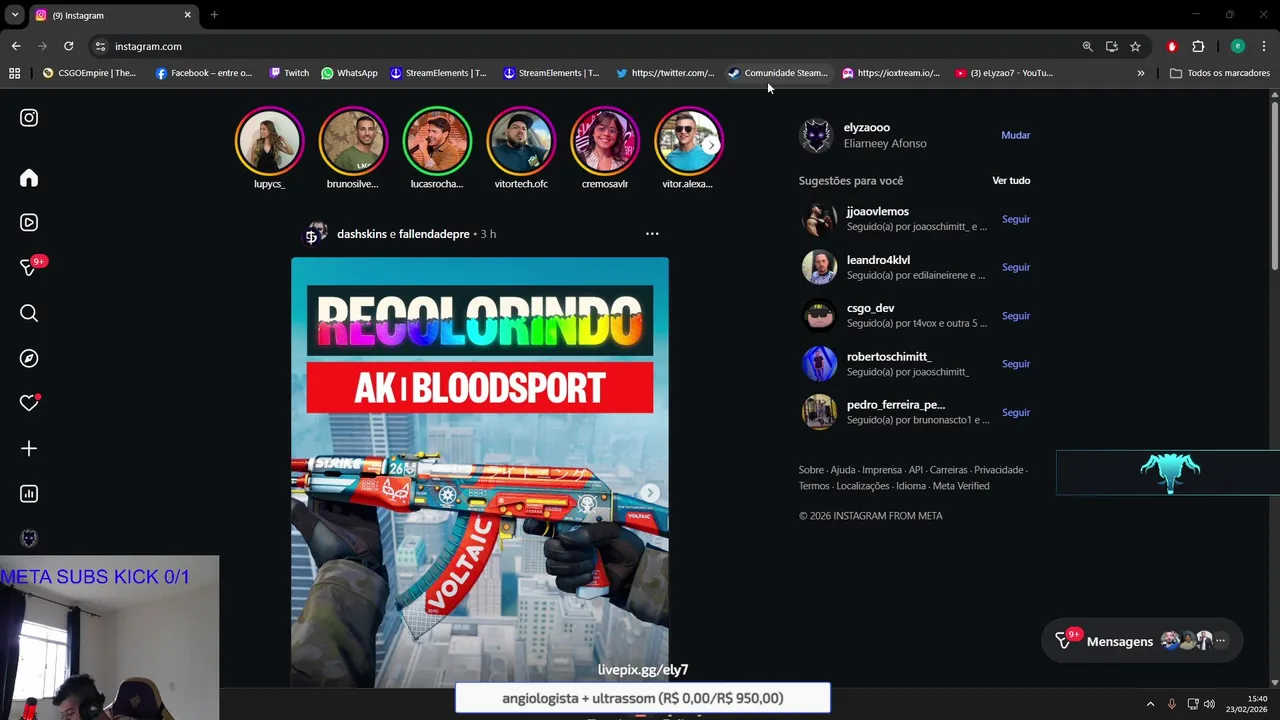This screenshot has width=1280, height=720.
Task: Open profile avatar in sidebar
Action: pyautogui.click(x=29, y=538)
